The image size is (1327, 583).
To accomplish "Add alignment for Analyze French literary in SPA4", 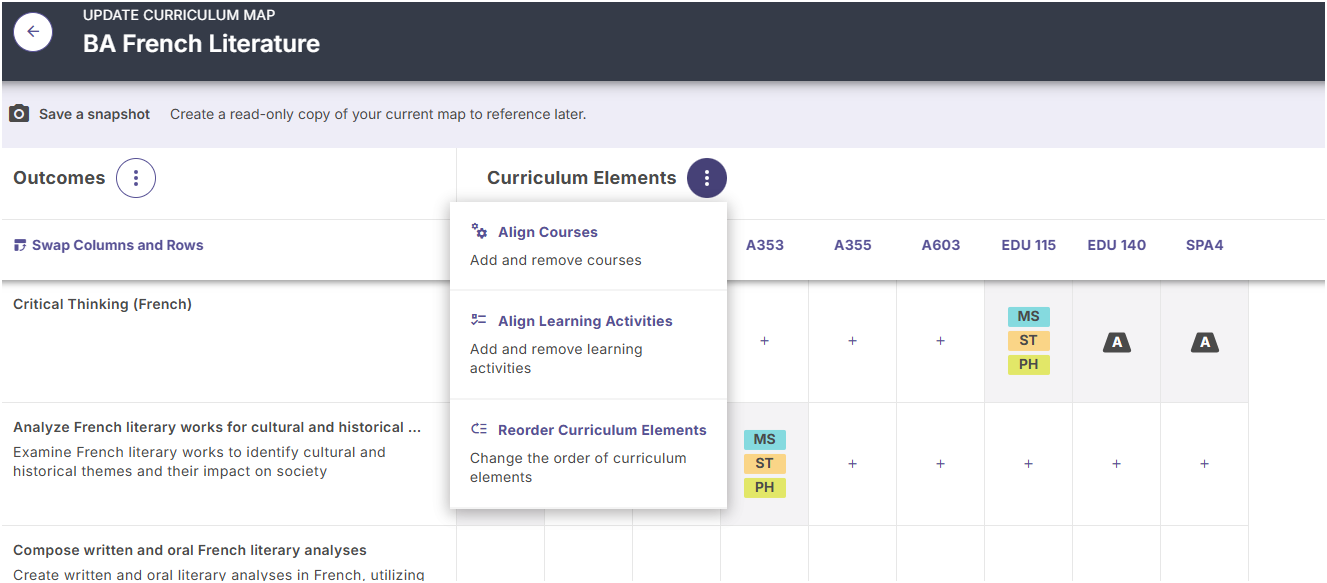I will [x=1205, y=464].
